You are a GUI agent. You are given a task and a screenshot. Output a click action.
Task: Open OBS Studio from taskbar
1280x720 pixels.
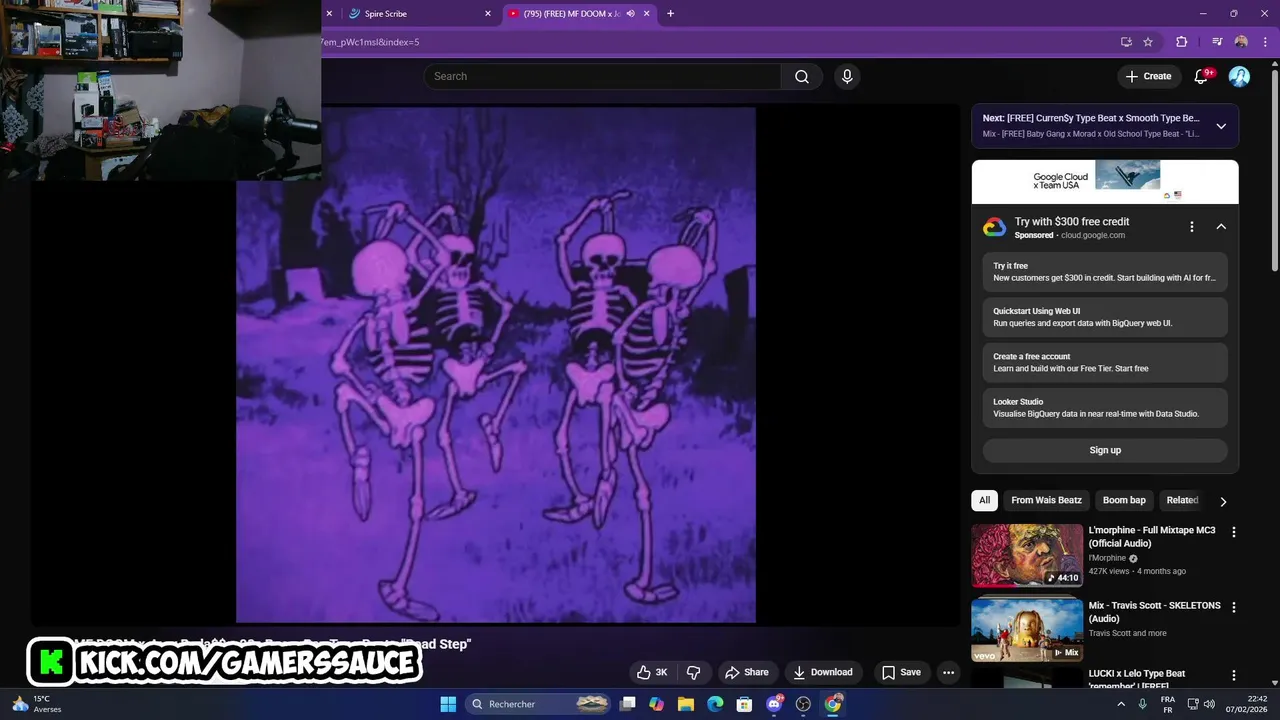point(803,704)
